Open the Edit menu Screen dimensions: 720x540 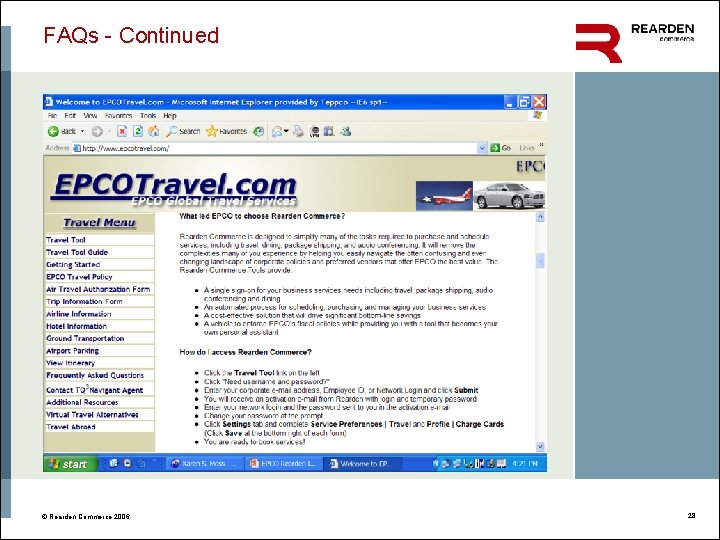click(70, 116)
